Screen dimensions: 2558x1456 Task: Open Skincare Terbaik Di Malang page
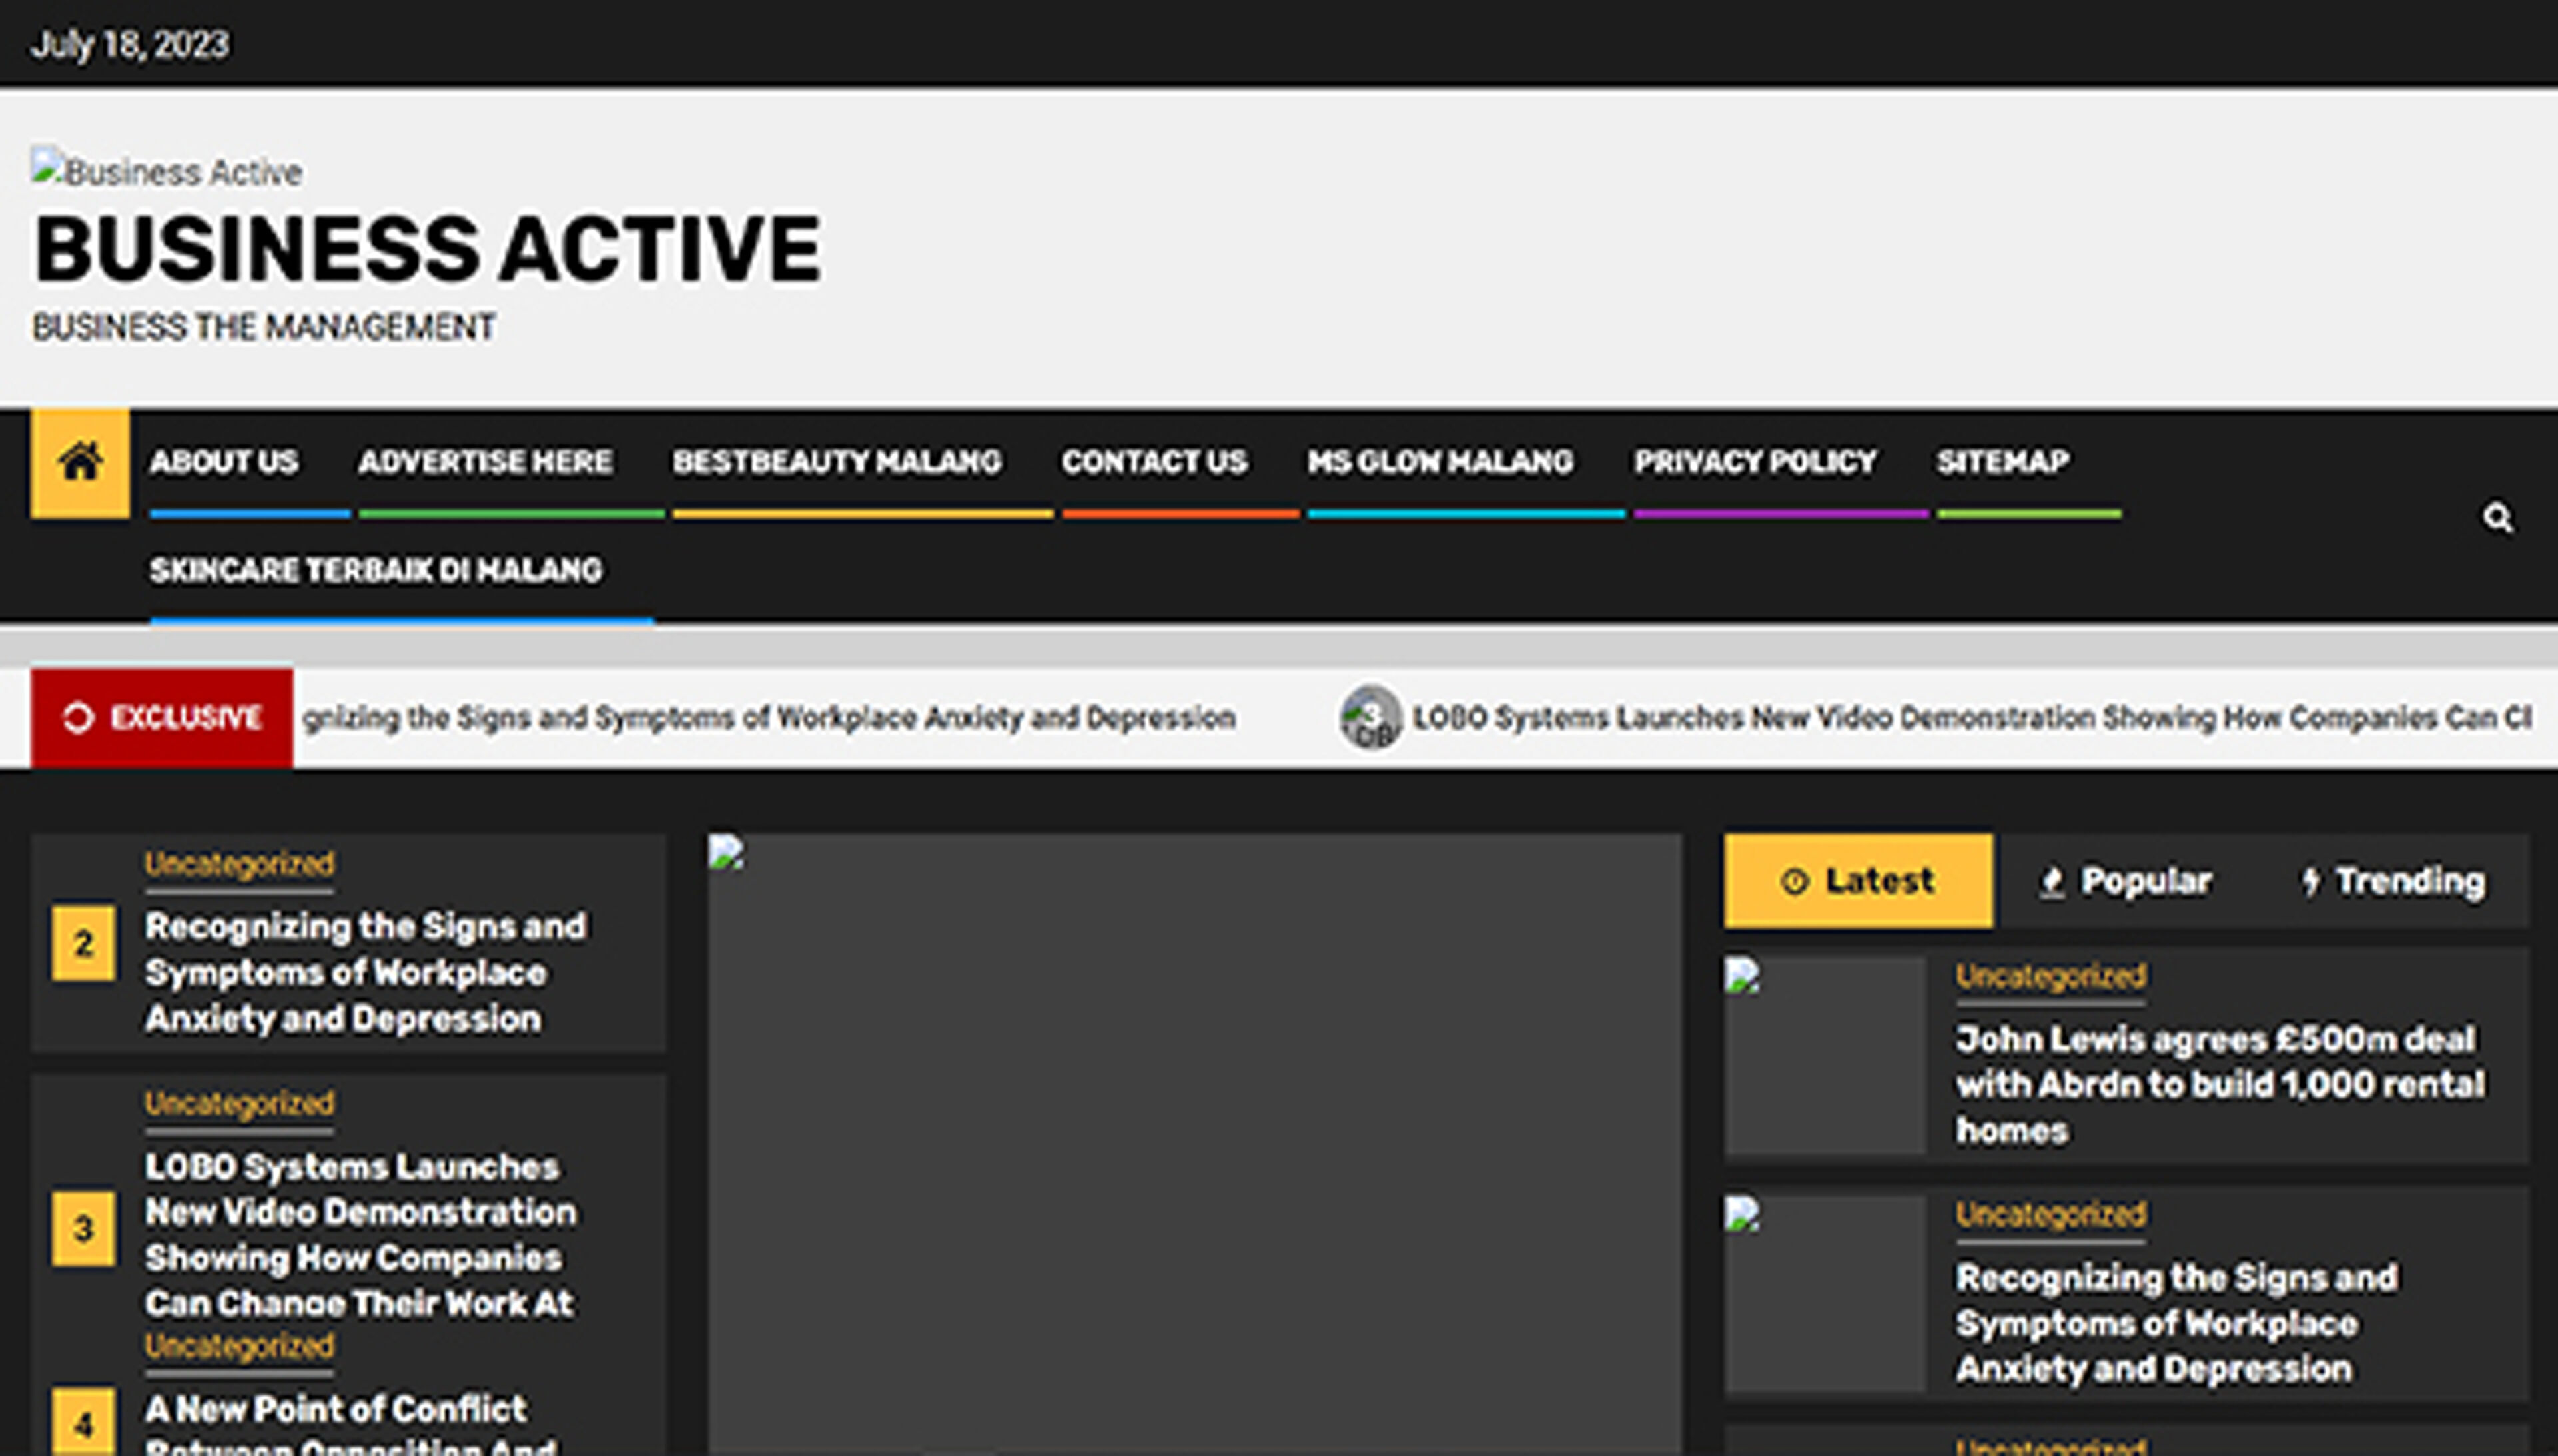(x=376, y=570)
